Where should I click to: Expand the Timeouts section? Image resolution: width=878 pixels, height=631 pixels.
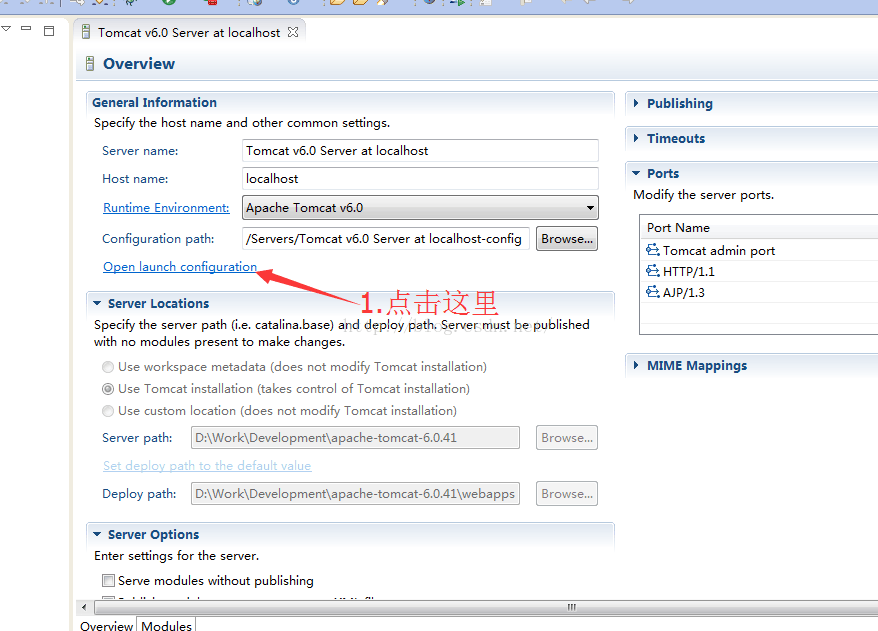point(636,138)
